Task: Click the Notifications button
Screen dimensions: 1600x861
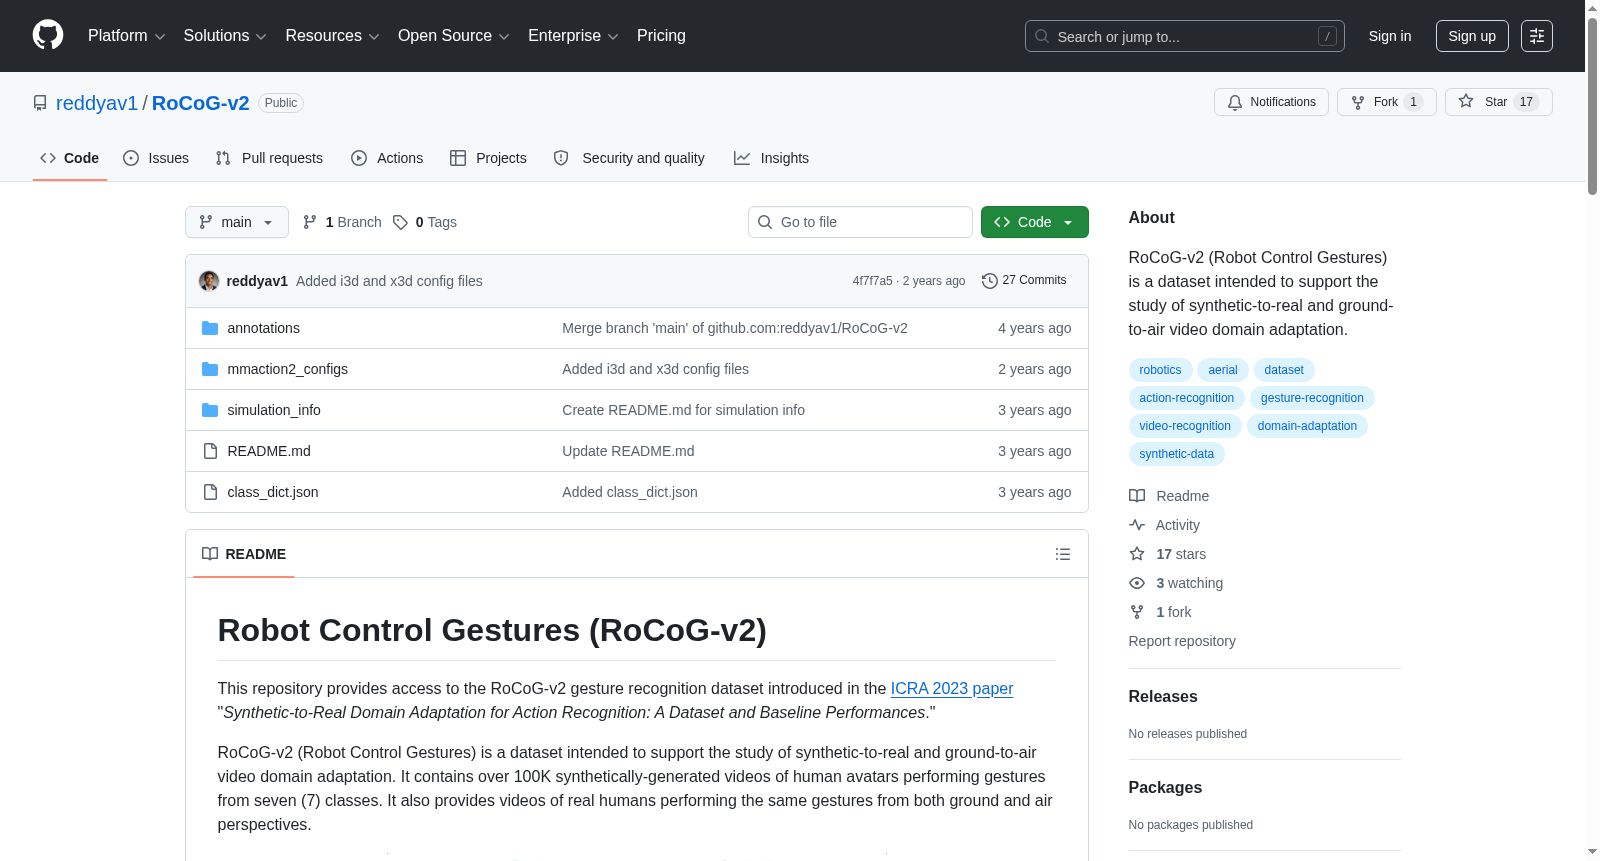Action: (1271, 102)
